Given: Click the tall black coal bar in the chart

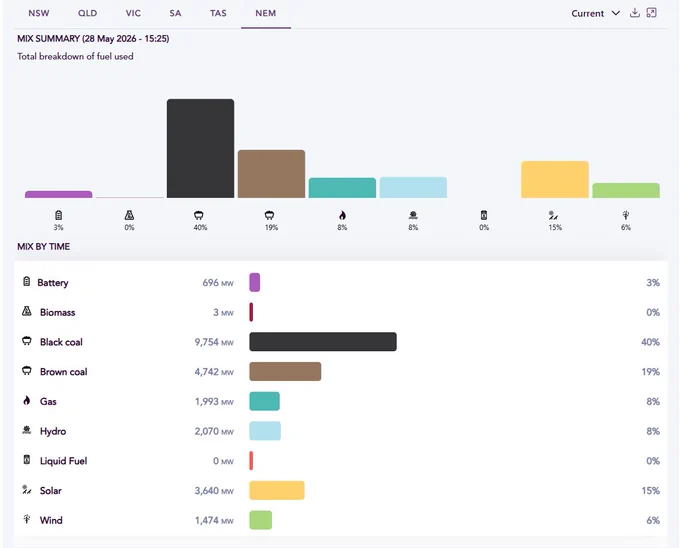Looking at the screenshot, I should [x=200, y=148].
